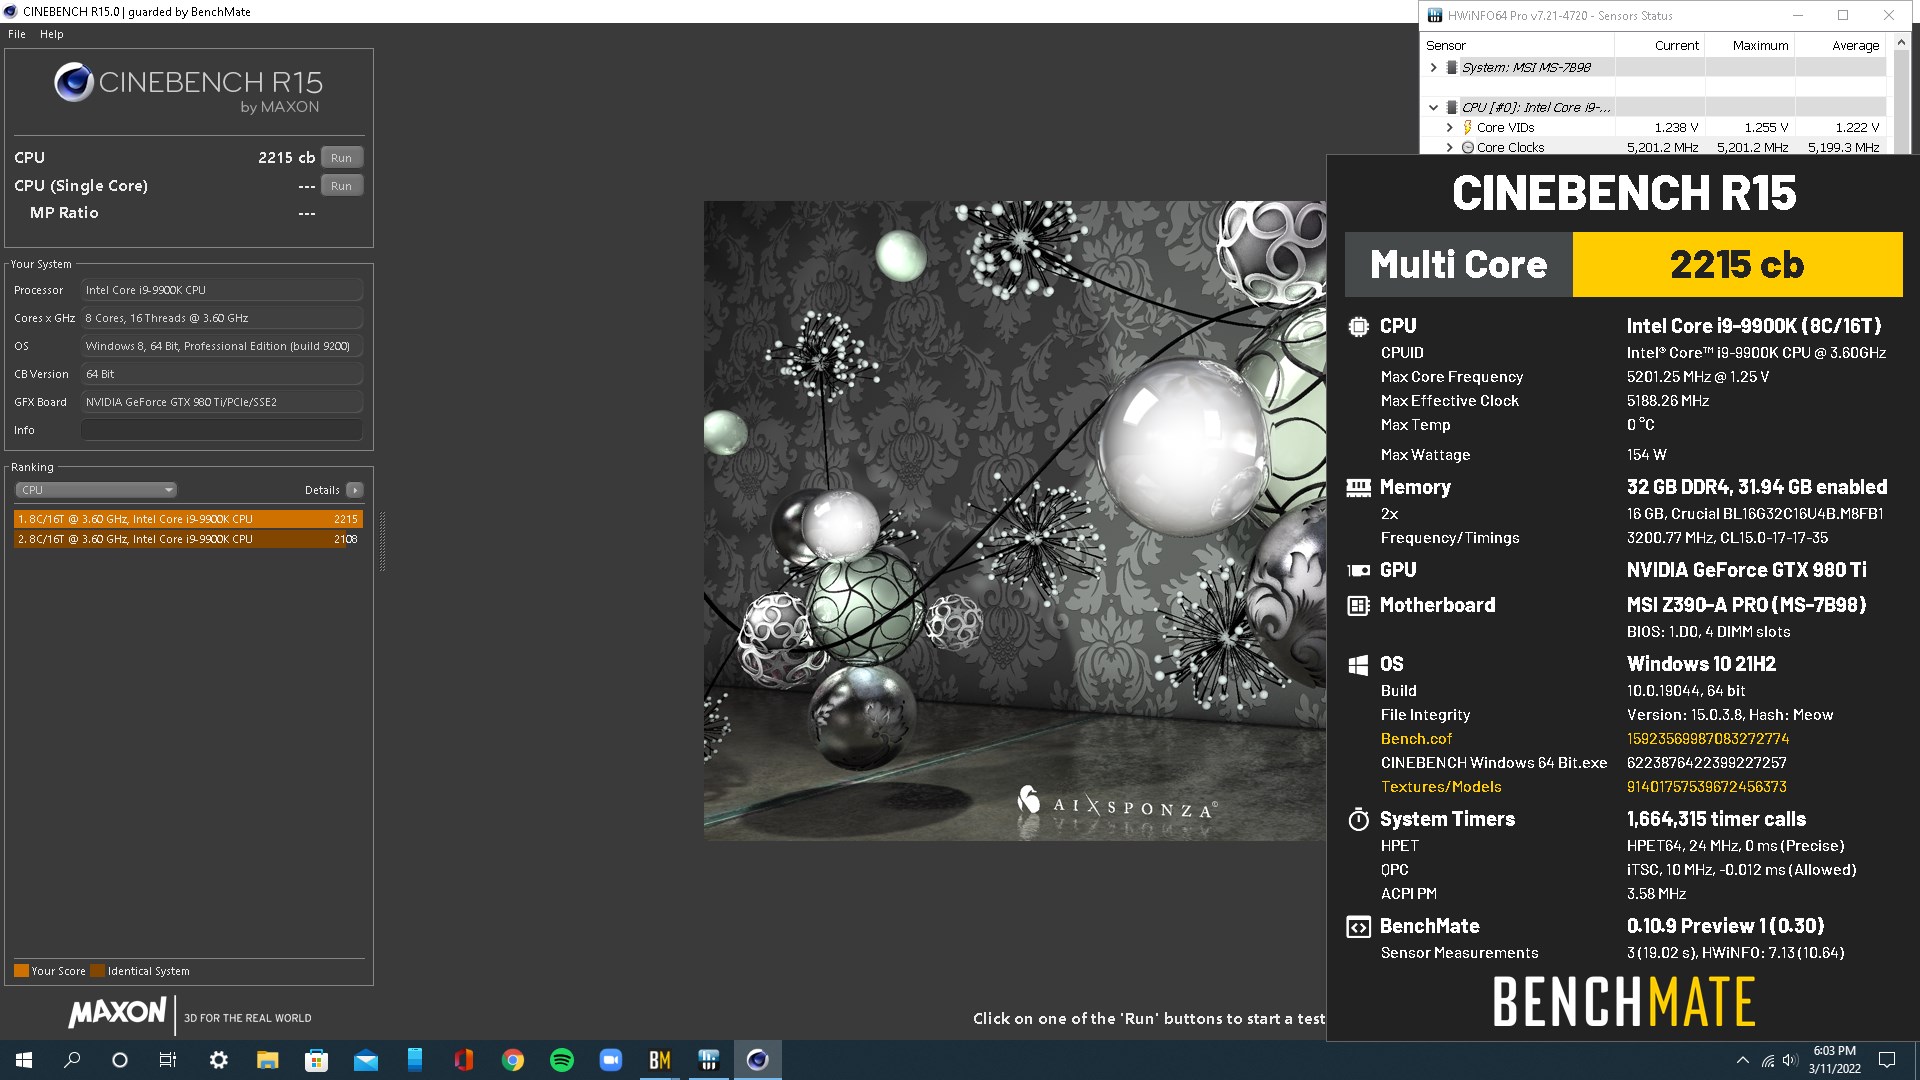Minimize the HWiNFO64 Sensors Status window
The width and height of the screenshot is (1920, 1080).
pos(1797,15)
